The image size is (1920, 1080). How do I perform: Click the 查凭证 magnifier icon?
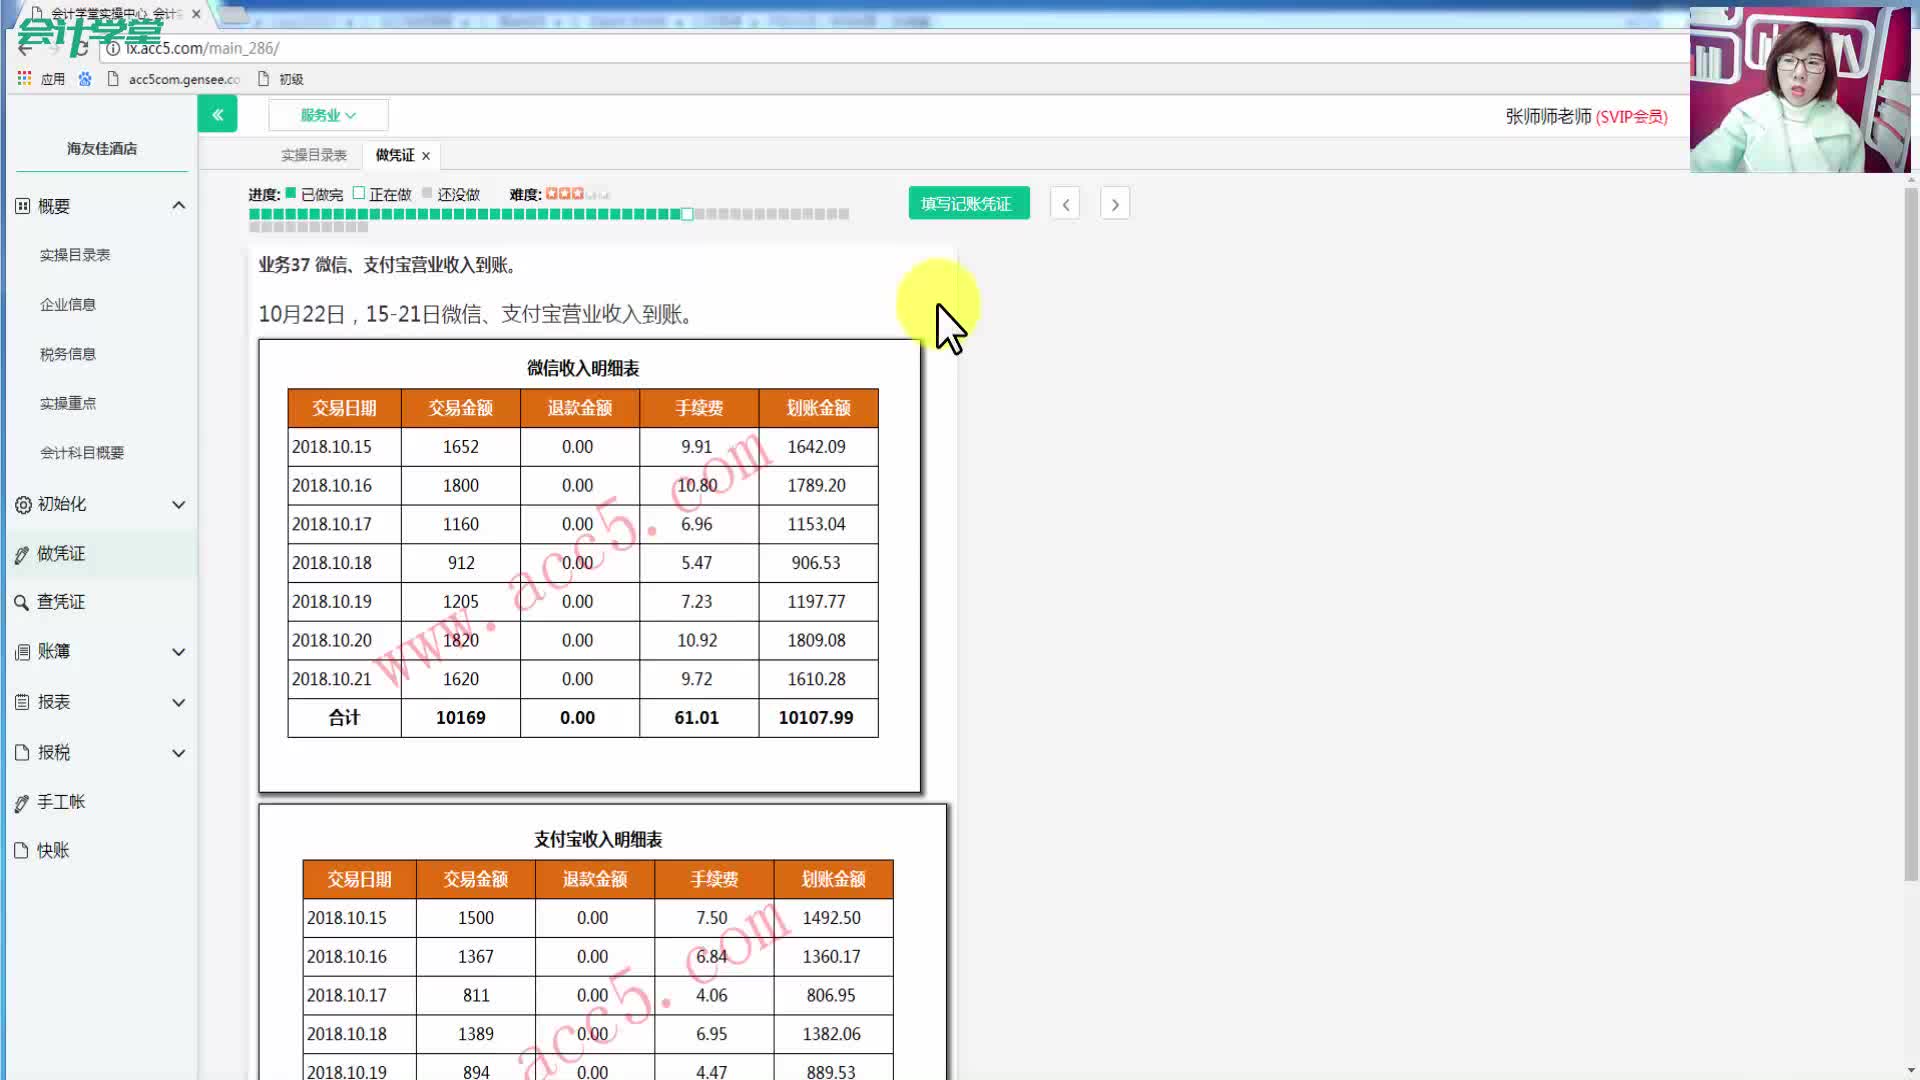point(22,603)
